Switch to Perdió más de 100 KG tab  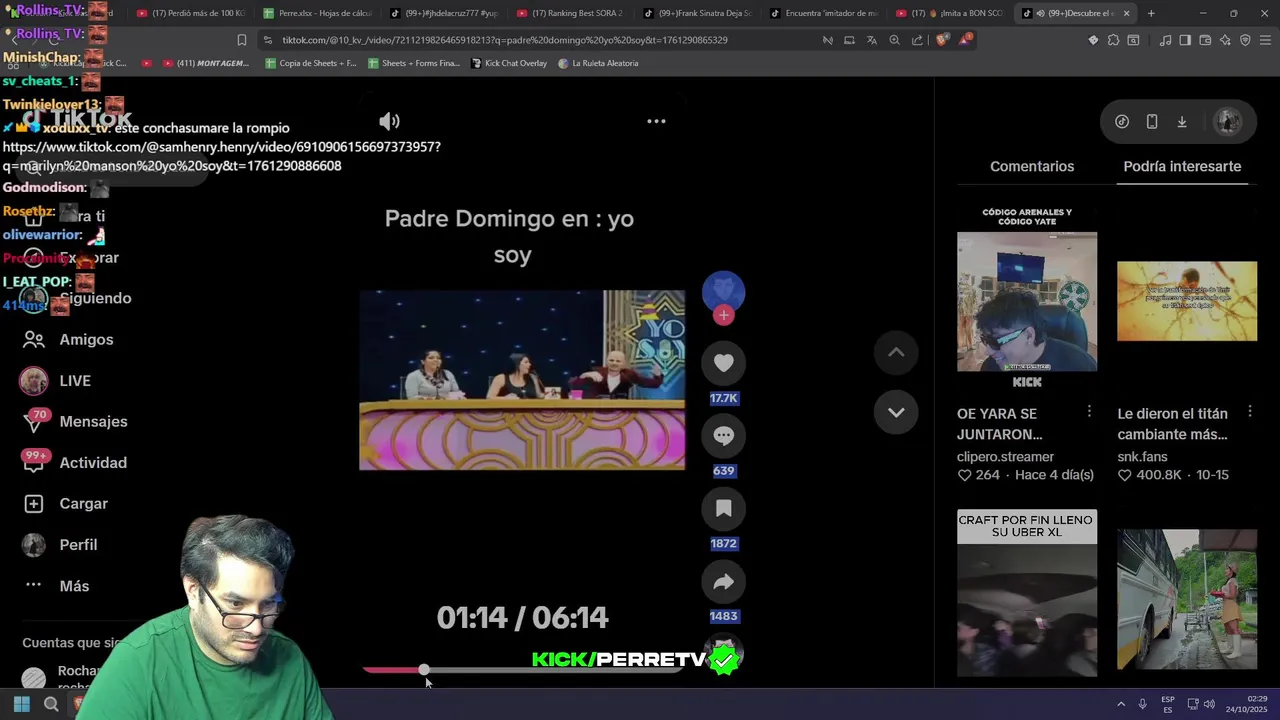(x=191, y=13)
